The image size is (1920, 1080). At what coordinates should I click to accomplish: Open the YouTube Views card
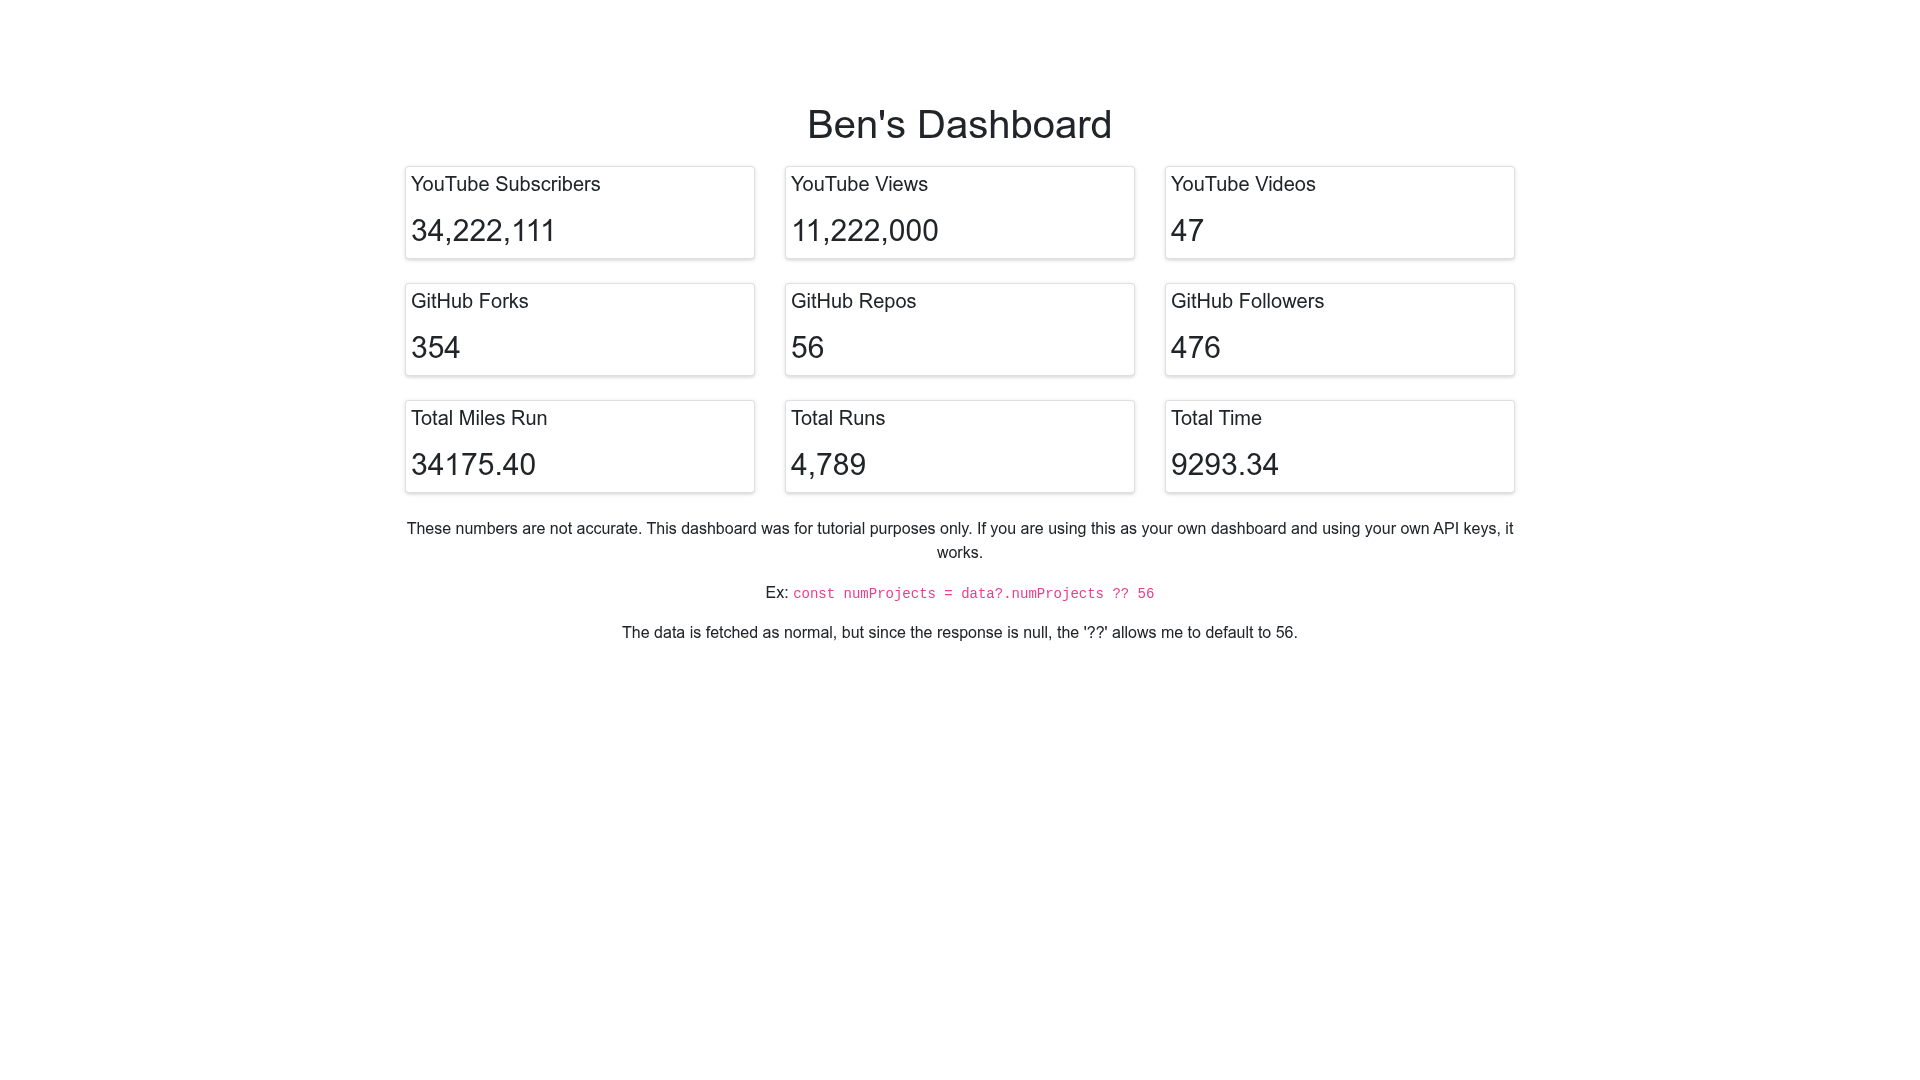point(960,213)
